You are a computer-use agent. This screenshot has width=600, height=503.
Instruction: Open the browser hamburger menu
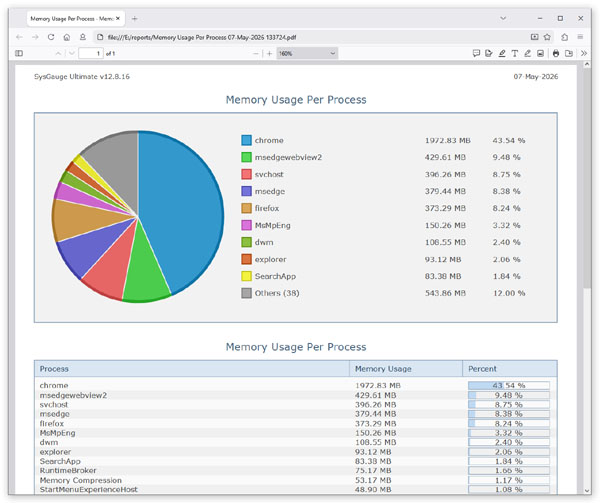click(580, 37)
